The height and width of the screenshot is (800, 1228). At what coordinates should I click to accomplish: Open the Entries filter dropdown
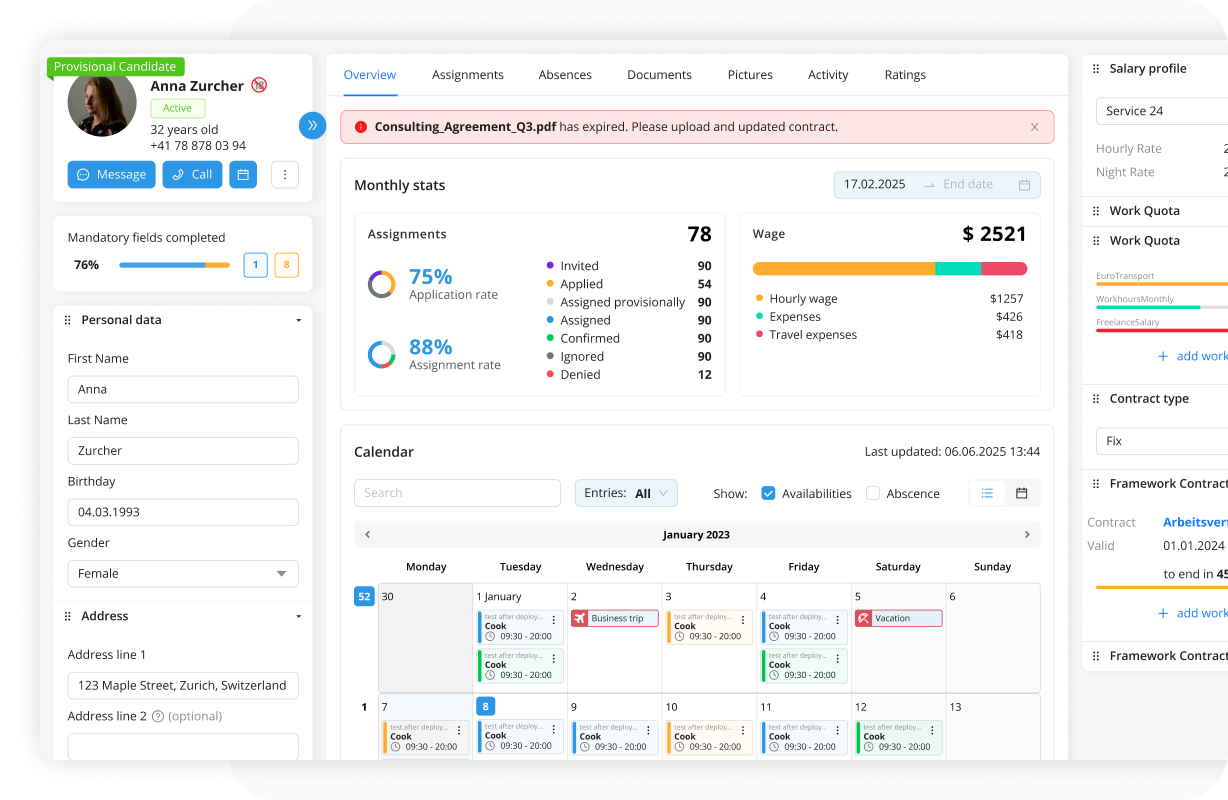point(626,493)
